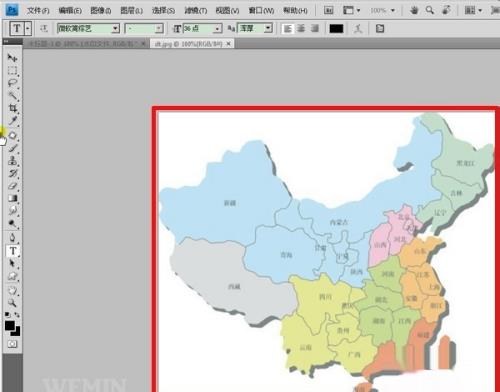Select the Crop tool
The width and height of the screenshot is (500, 392).
[12, 108]
